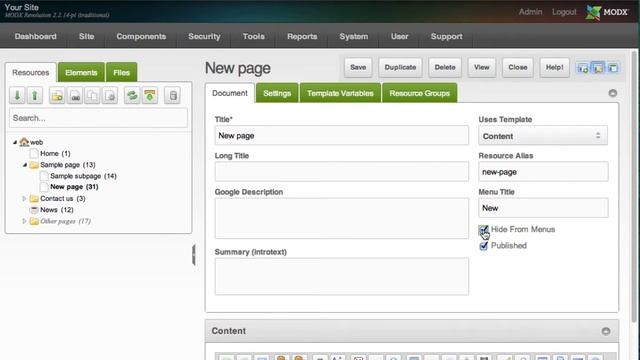
Task: Click the web home icon in tree
Action: (24, 142)
